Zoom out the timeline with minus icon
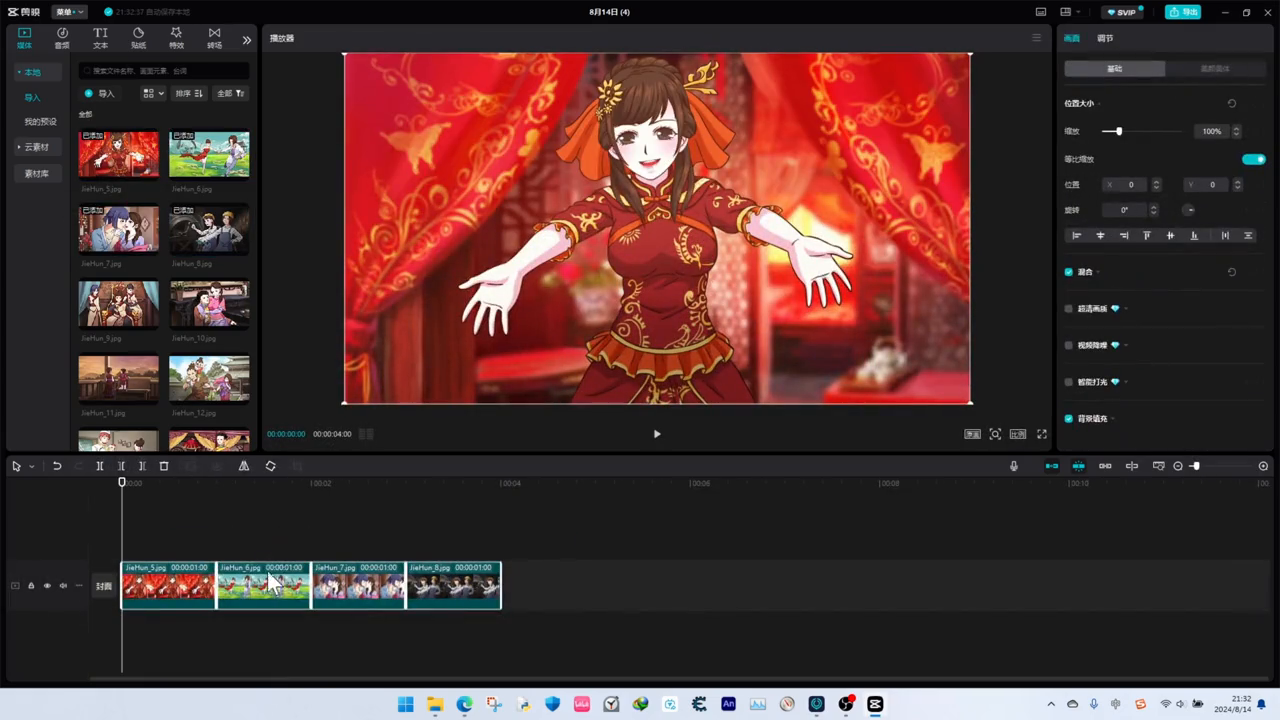The height and width of the screenshot is (720, 1280). (1178, 466)
